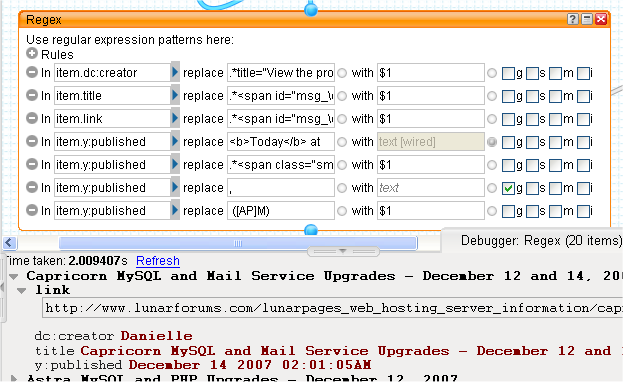Click the replace field containing ([AP]M)
Screen dimensions: 623x382
point(281,211)
